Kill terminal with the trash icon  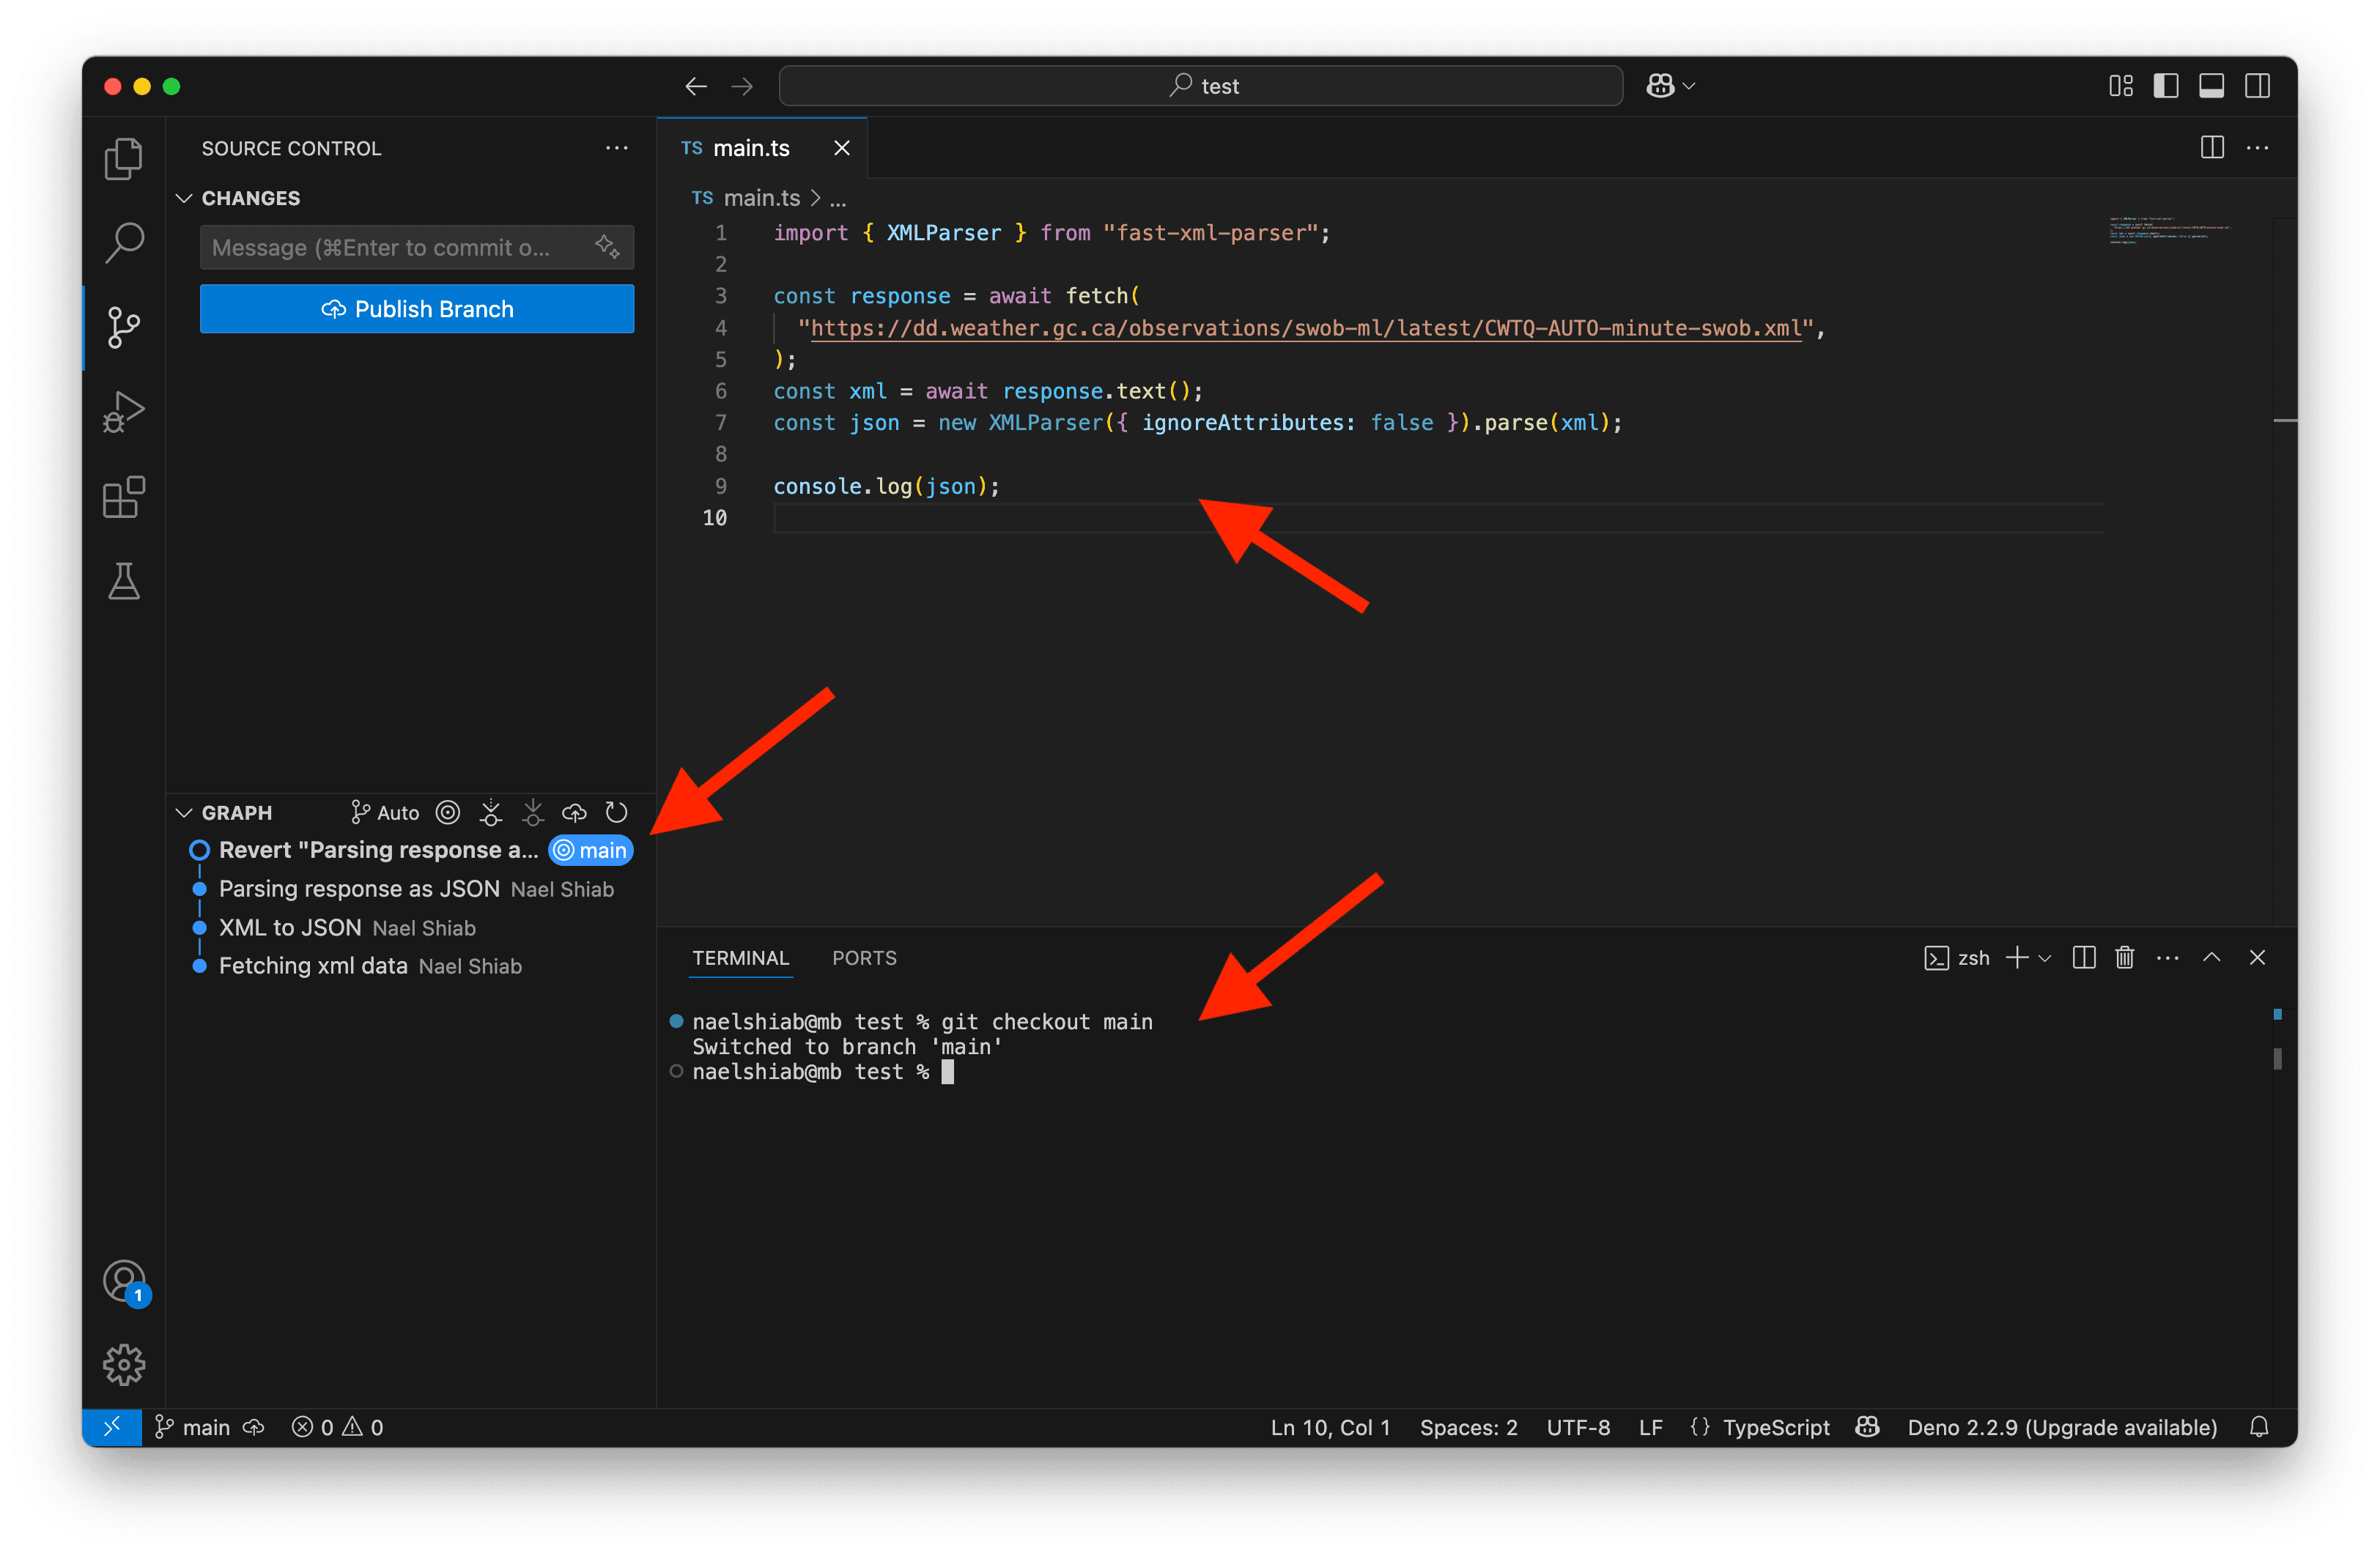click(2125, 958)
